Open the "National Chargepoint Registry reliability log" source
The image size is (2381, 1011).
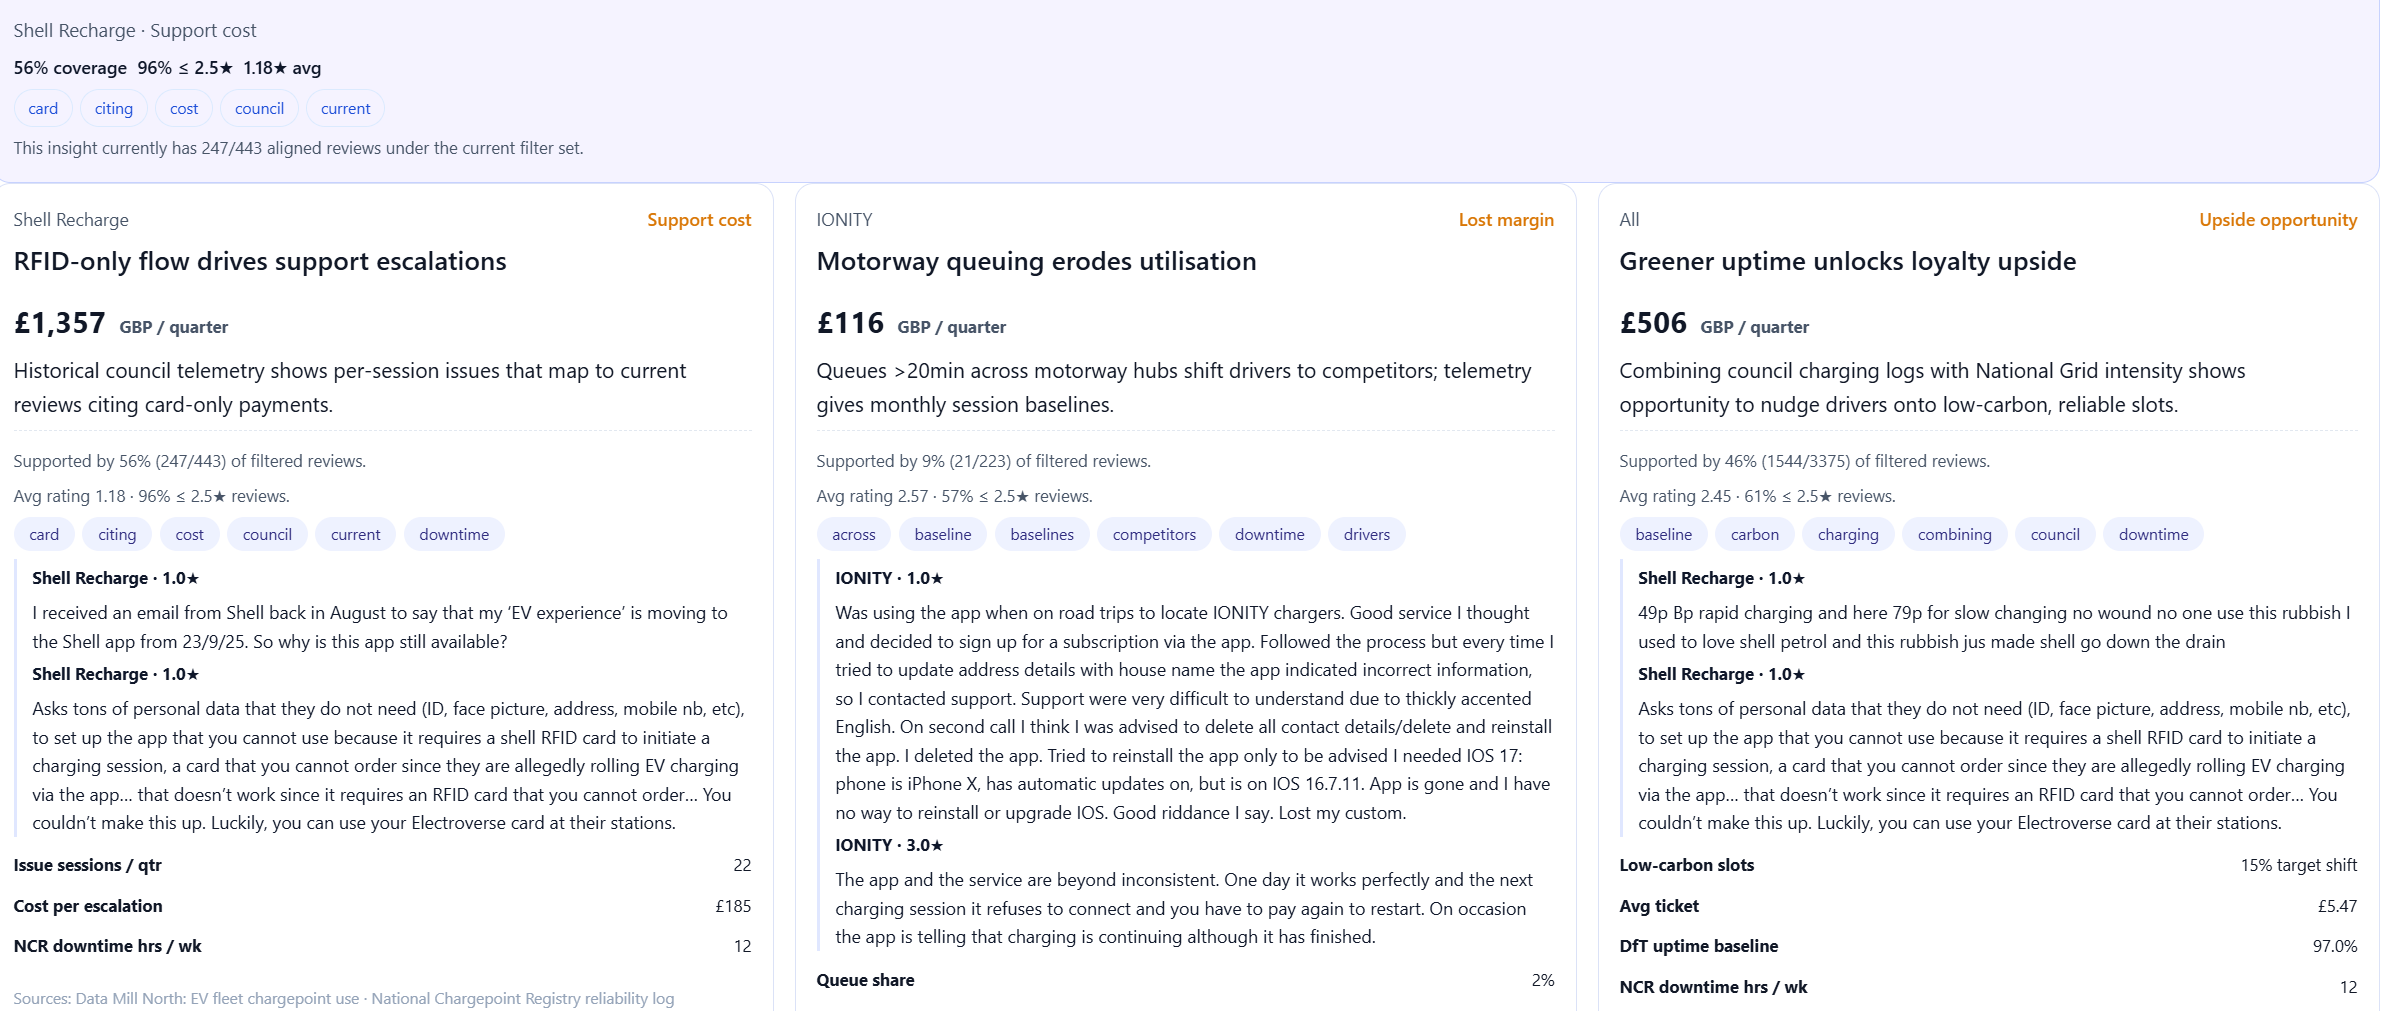[x=522, y=999]
